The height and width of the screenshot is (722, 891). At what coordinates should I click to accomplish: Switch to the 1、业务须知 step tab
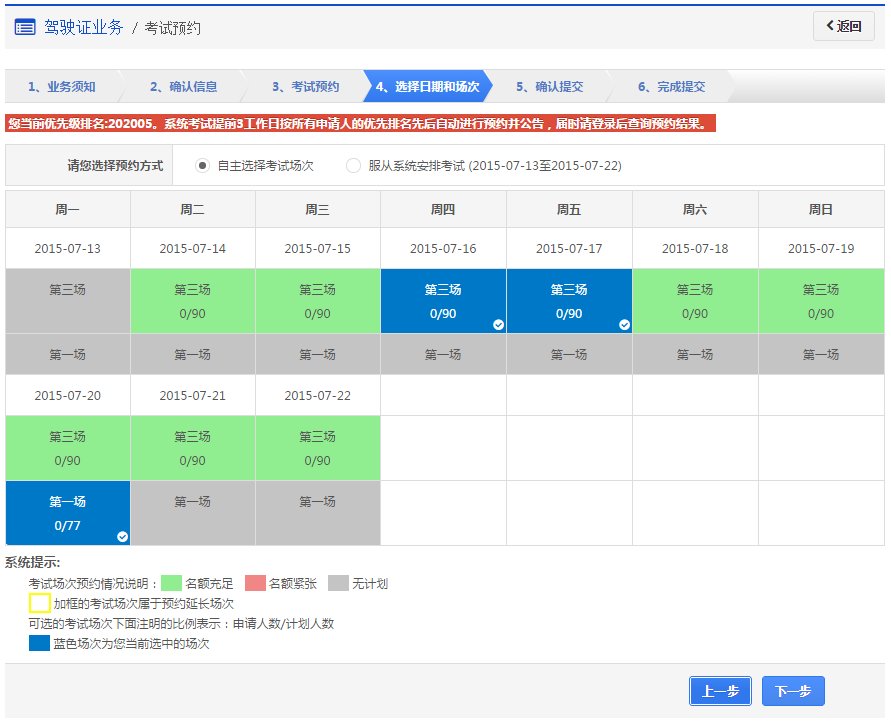(x=60, y=86)
